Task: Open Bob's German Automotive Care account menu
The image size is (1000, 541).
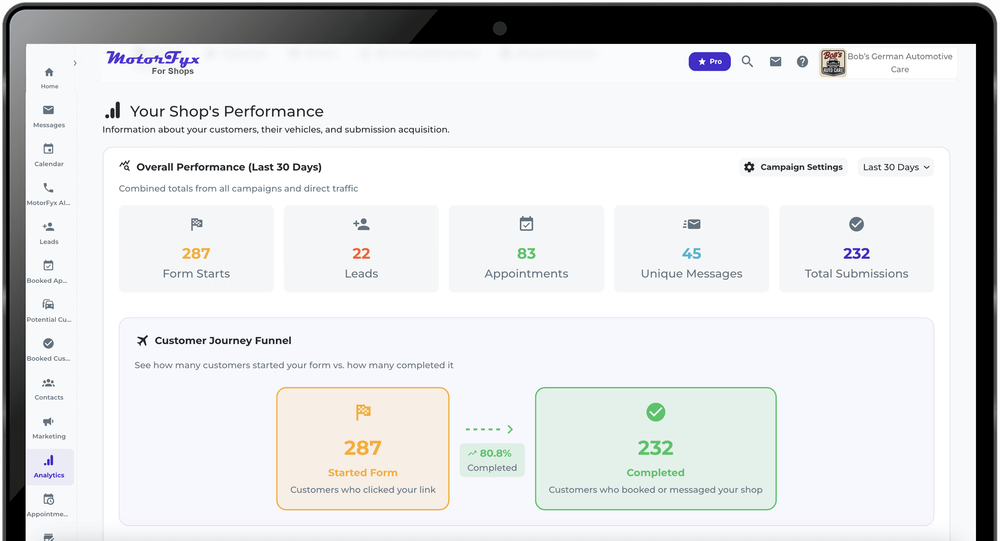Action: coord(887,63)
